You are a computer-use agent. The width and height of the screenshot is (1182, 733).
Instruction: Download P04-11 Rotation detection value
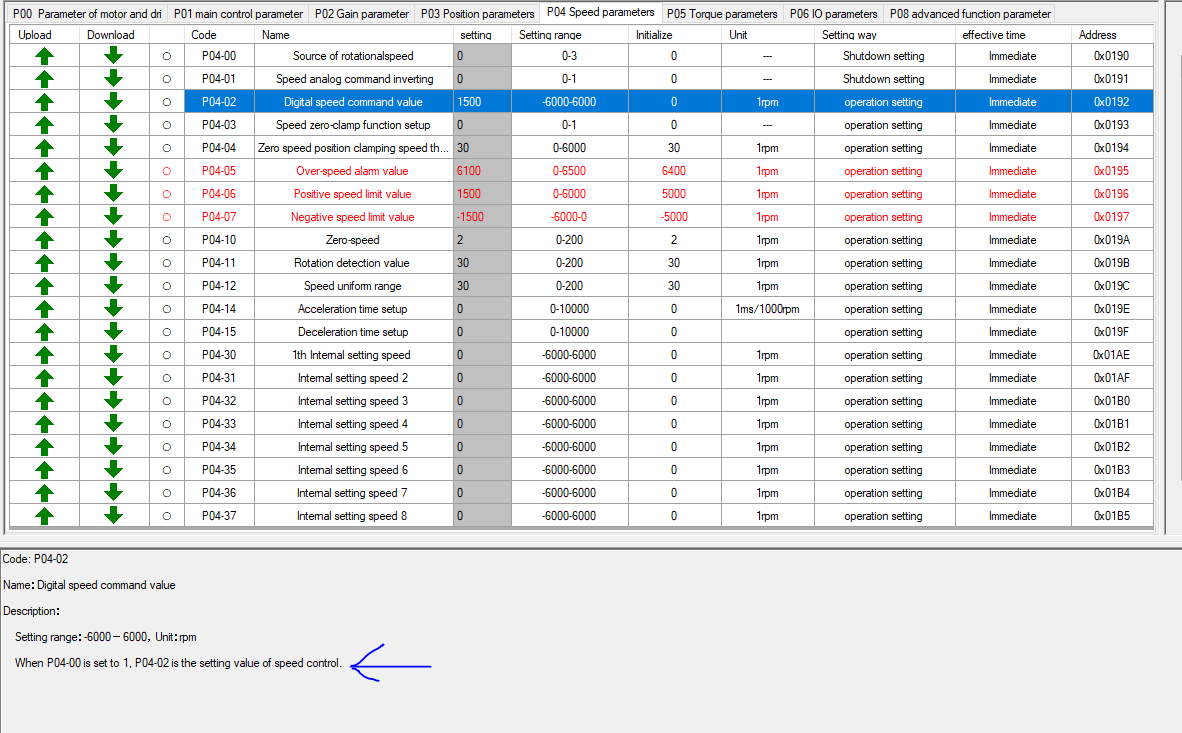[x=113, y=262]
